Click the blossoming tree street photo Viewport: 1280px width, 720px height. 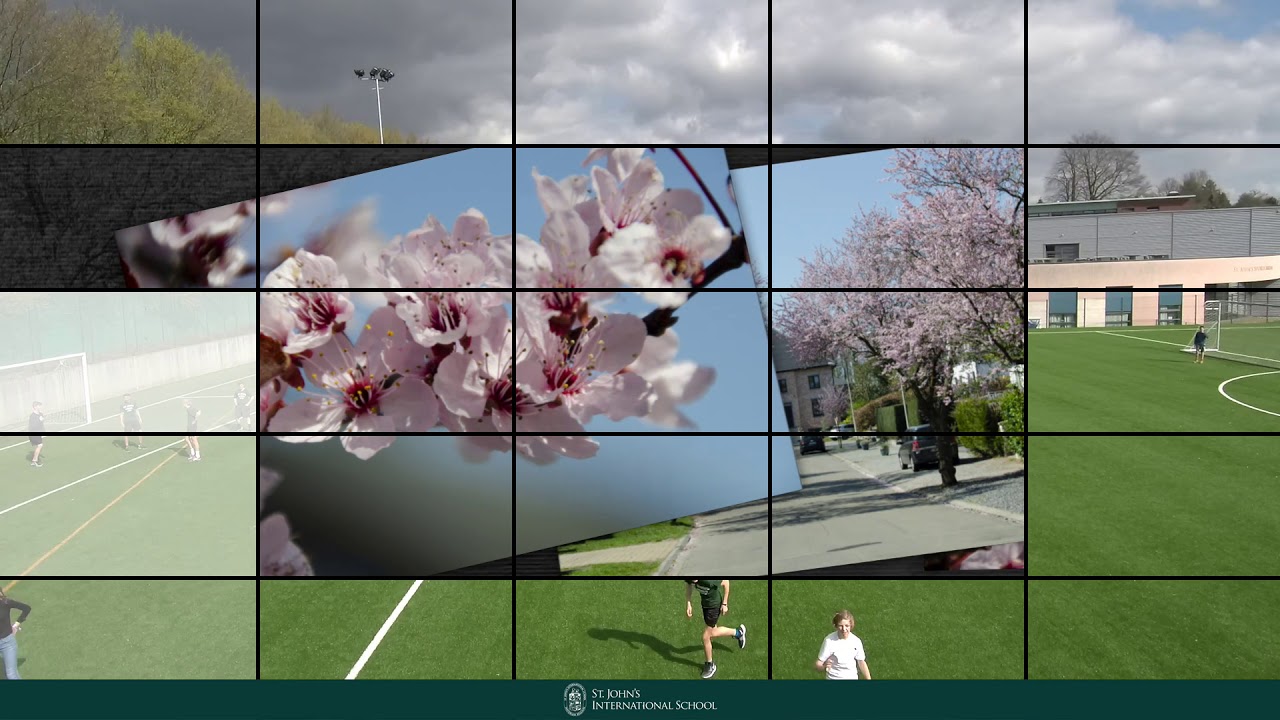pos(890,360)
